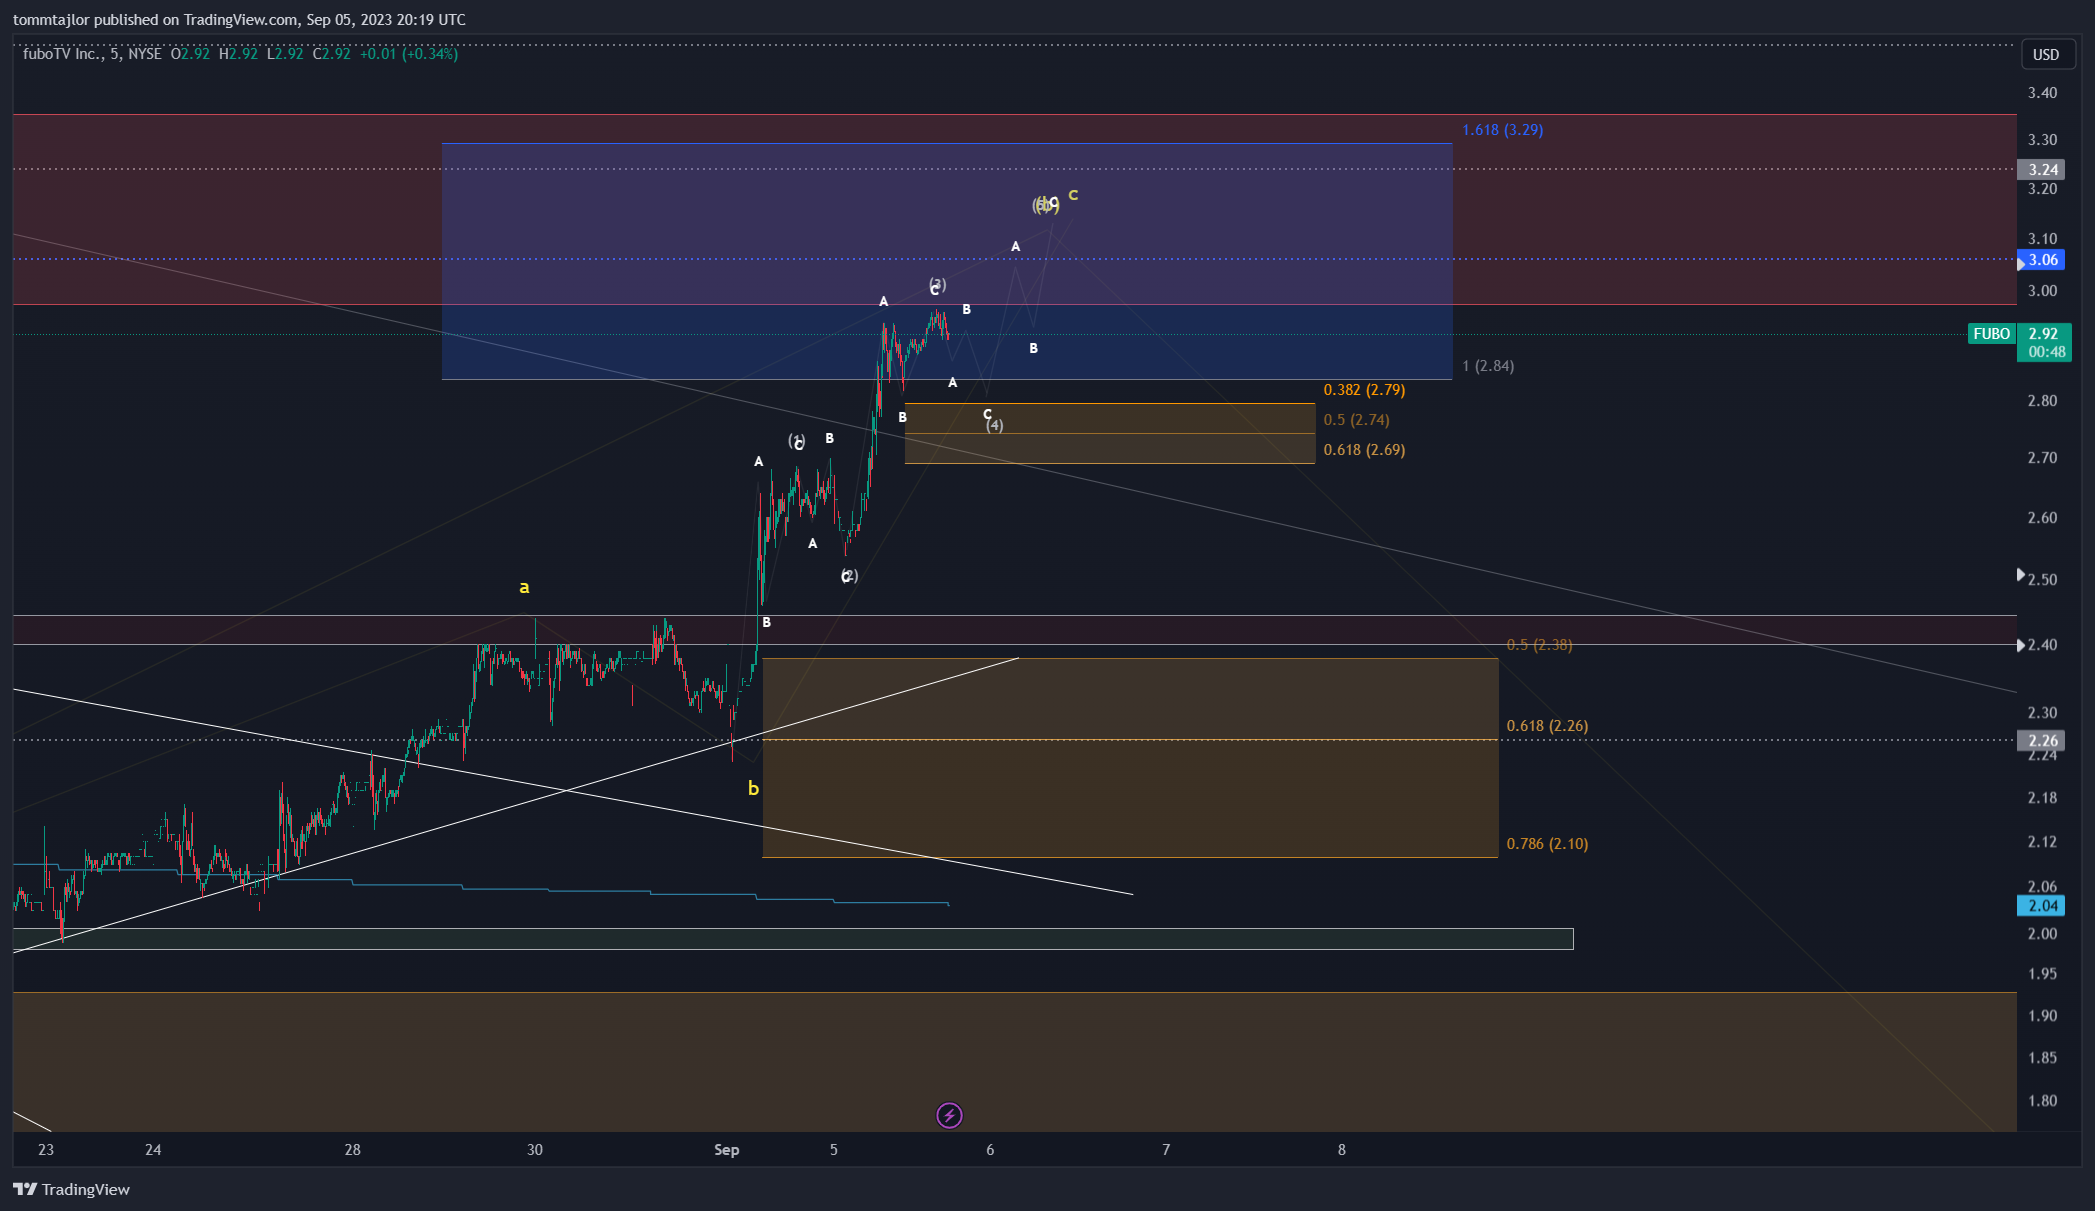Click the TradingView logo at bottom left
The width and height of the screenshot is (2095, 1211).
72,1189
